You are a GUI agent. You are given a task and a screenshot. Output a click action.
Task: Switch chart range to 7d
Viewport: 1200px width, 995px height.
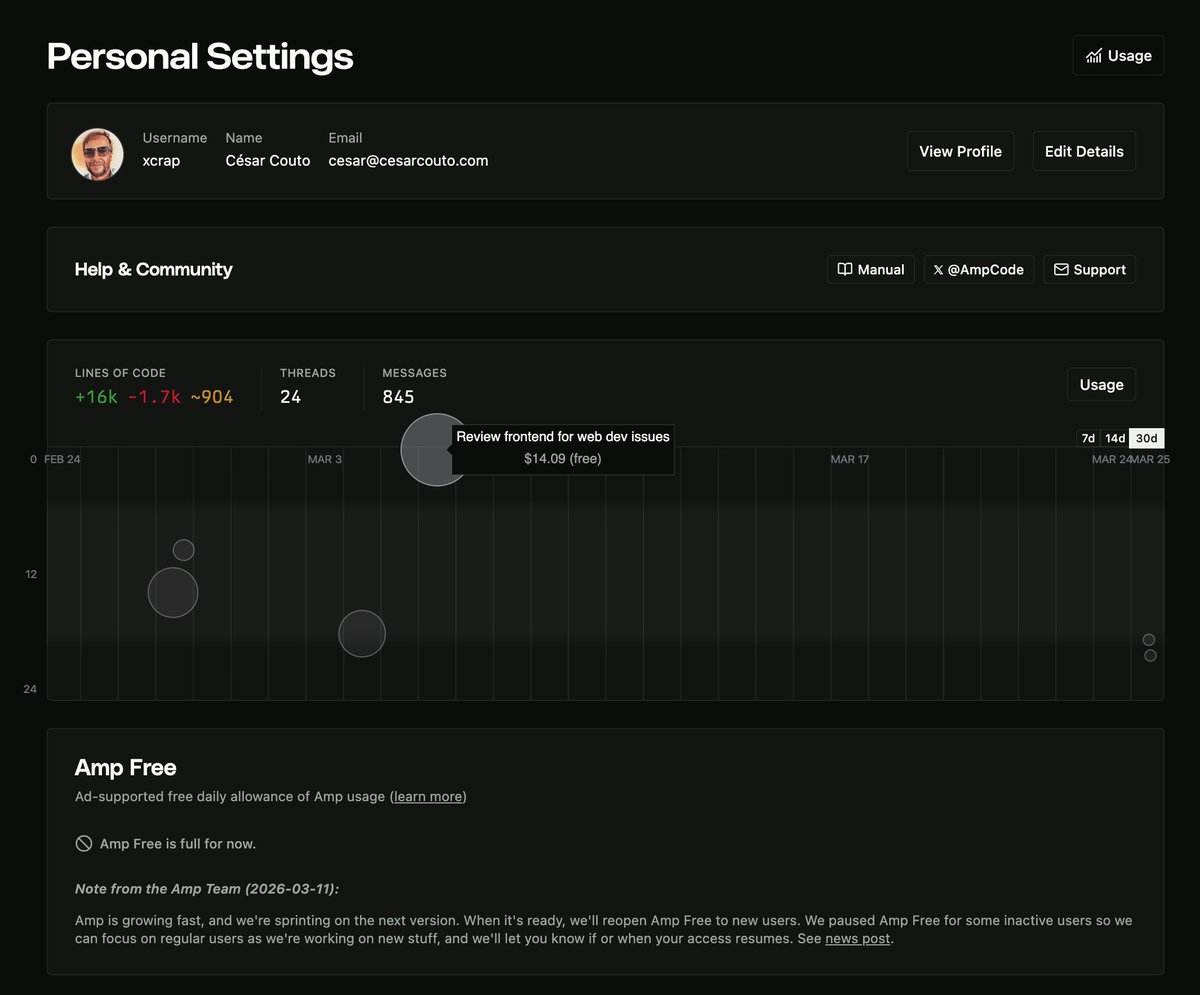coord(1088,438)
